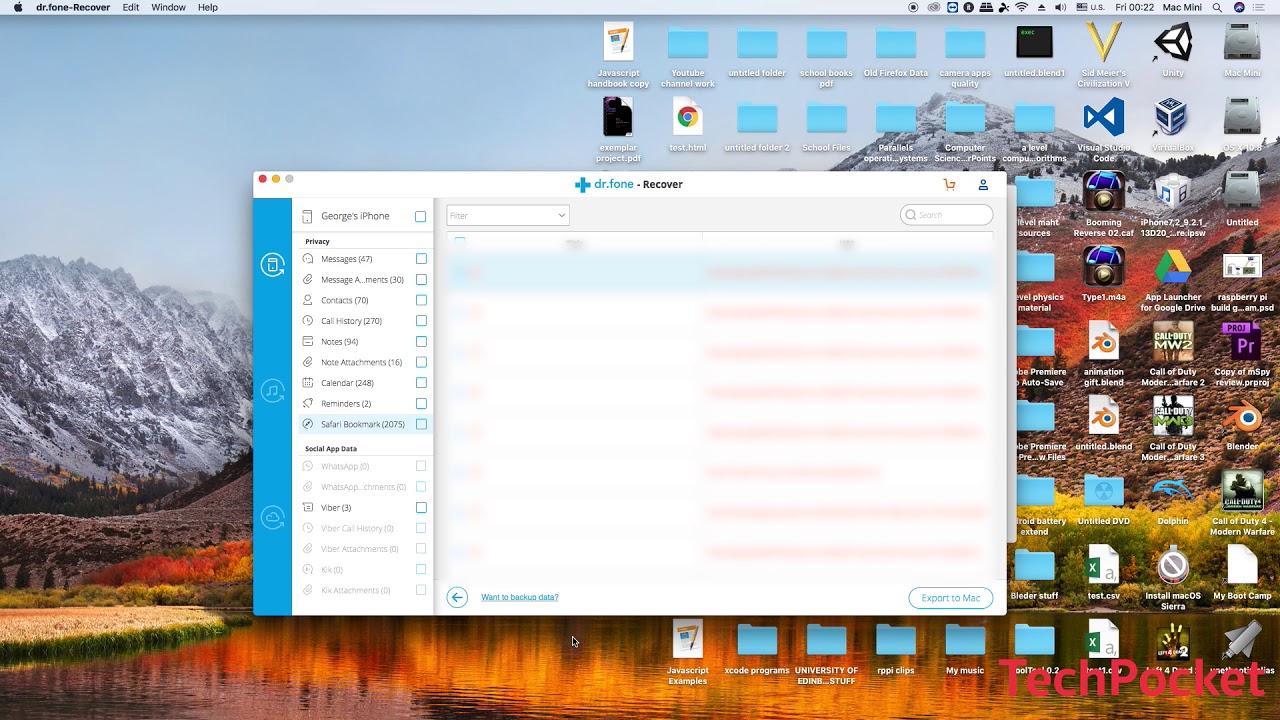Check the Note Attachments (16) checkbox

(x=421, y=362)
